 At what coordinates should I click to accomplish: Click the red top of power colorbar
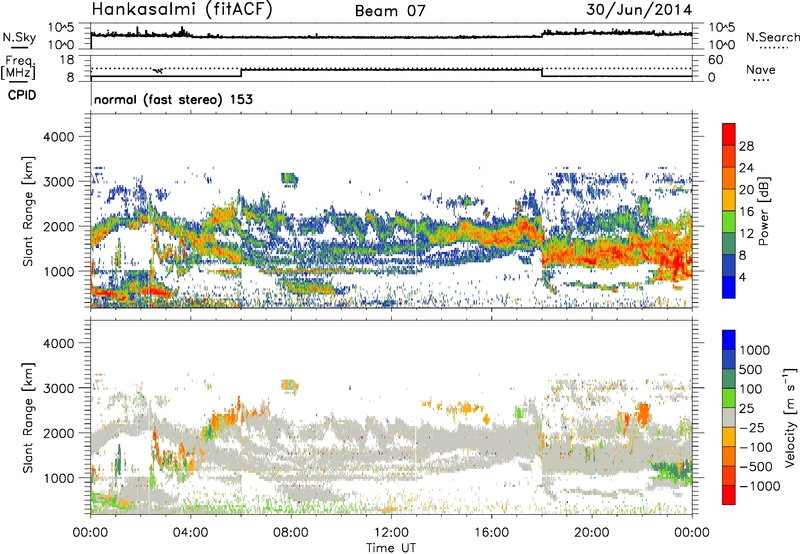729,134
